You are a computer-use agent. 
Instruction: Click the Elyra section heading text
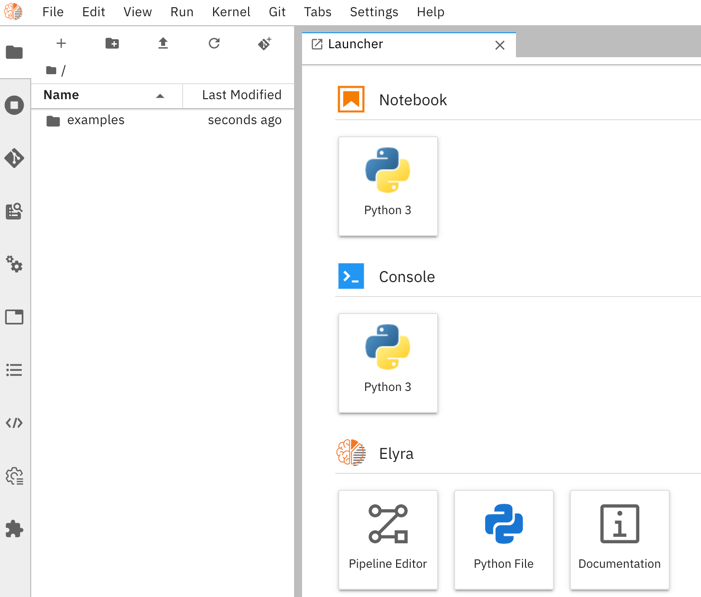pos(396,453)
